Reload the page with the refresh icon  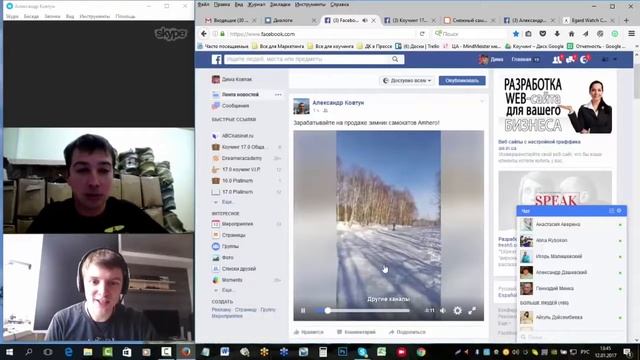coord(422,34)
